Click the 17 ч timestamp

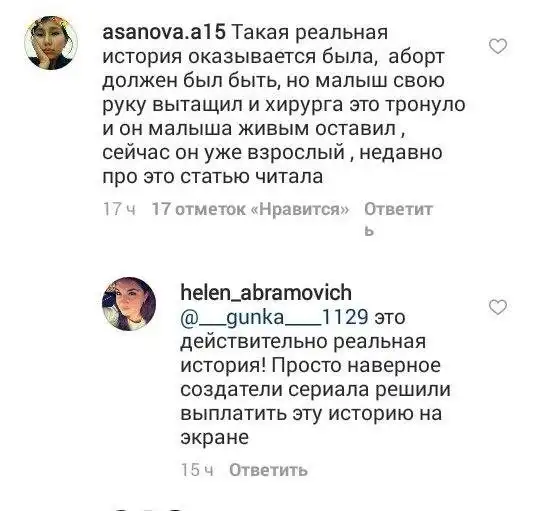[x=119, y=209]
